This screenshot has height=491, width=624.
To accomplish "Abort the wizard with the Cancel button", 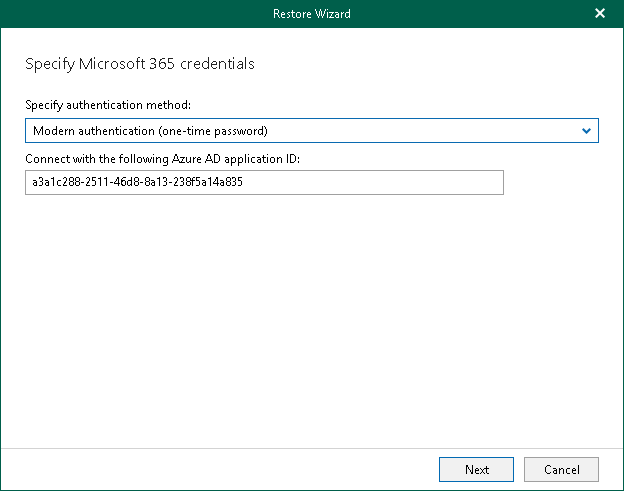I will [x=561, y=469].
